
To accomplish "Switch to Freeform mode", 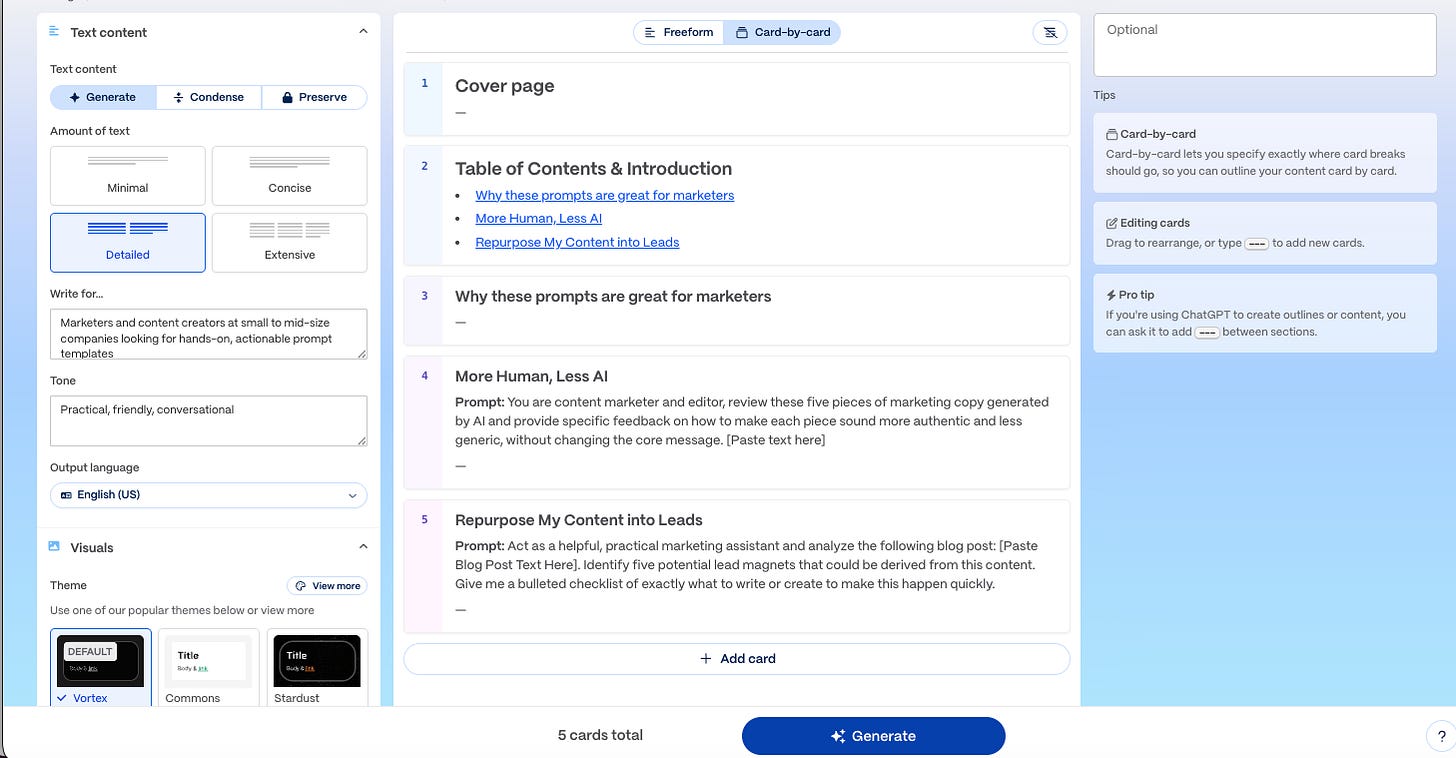I will point(679,32).
